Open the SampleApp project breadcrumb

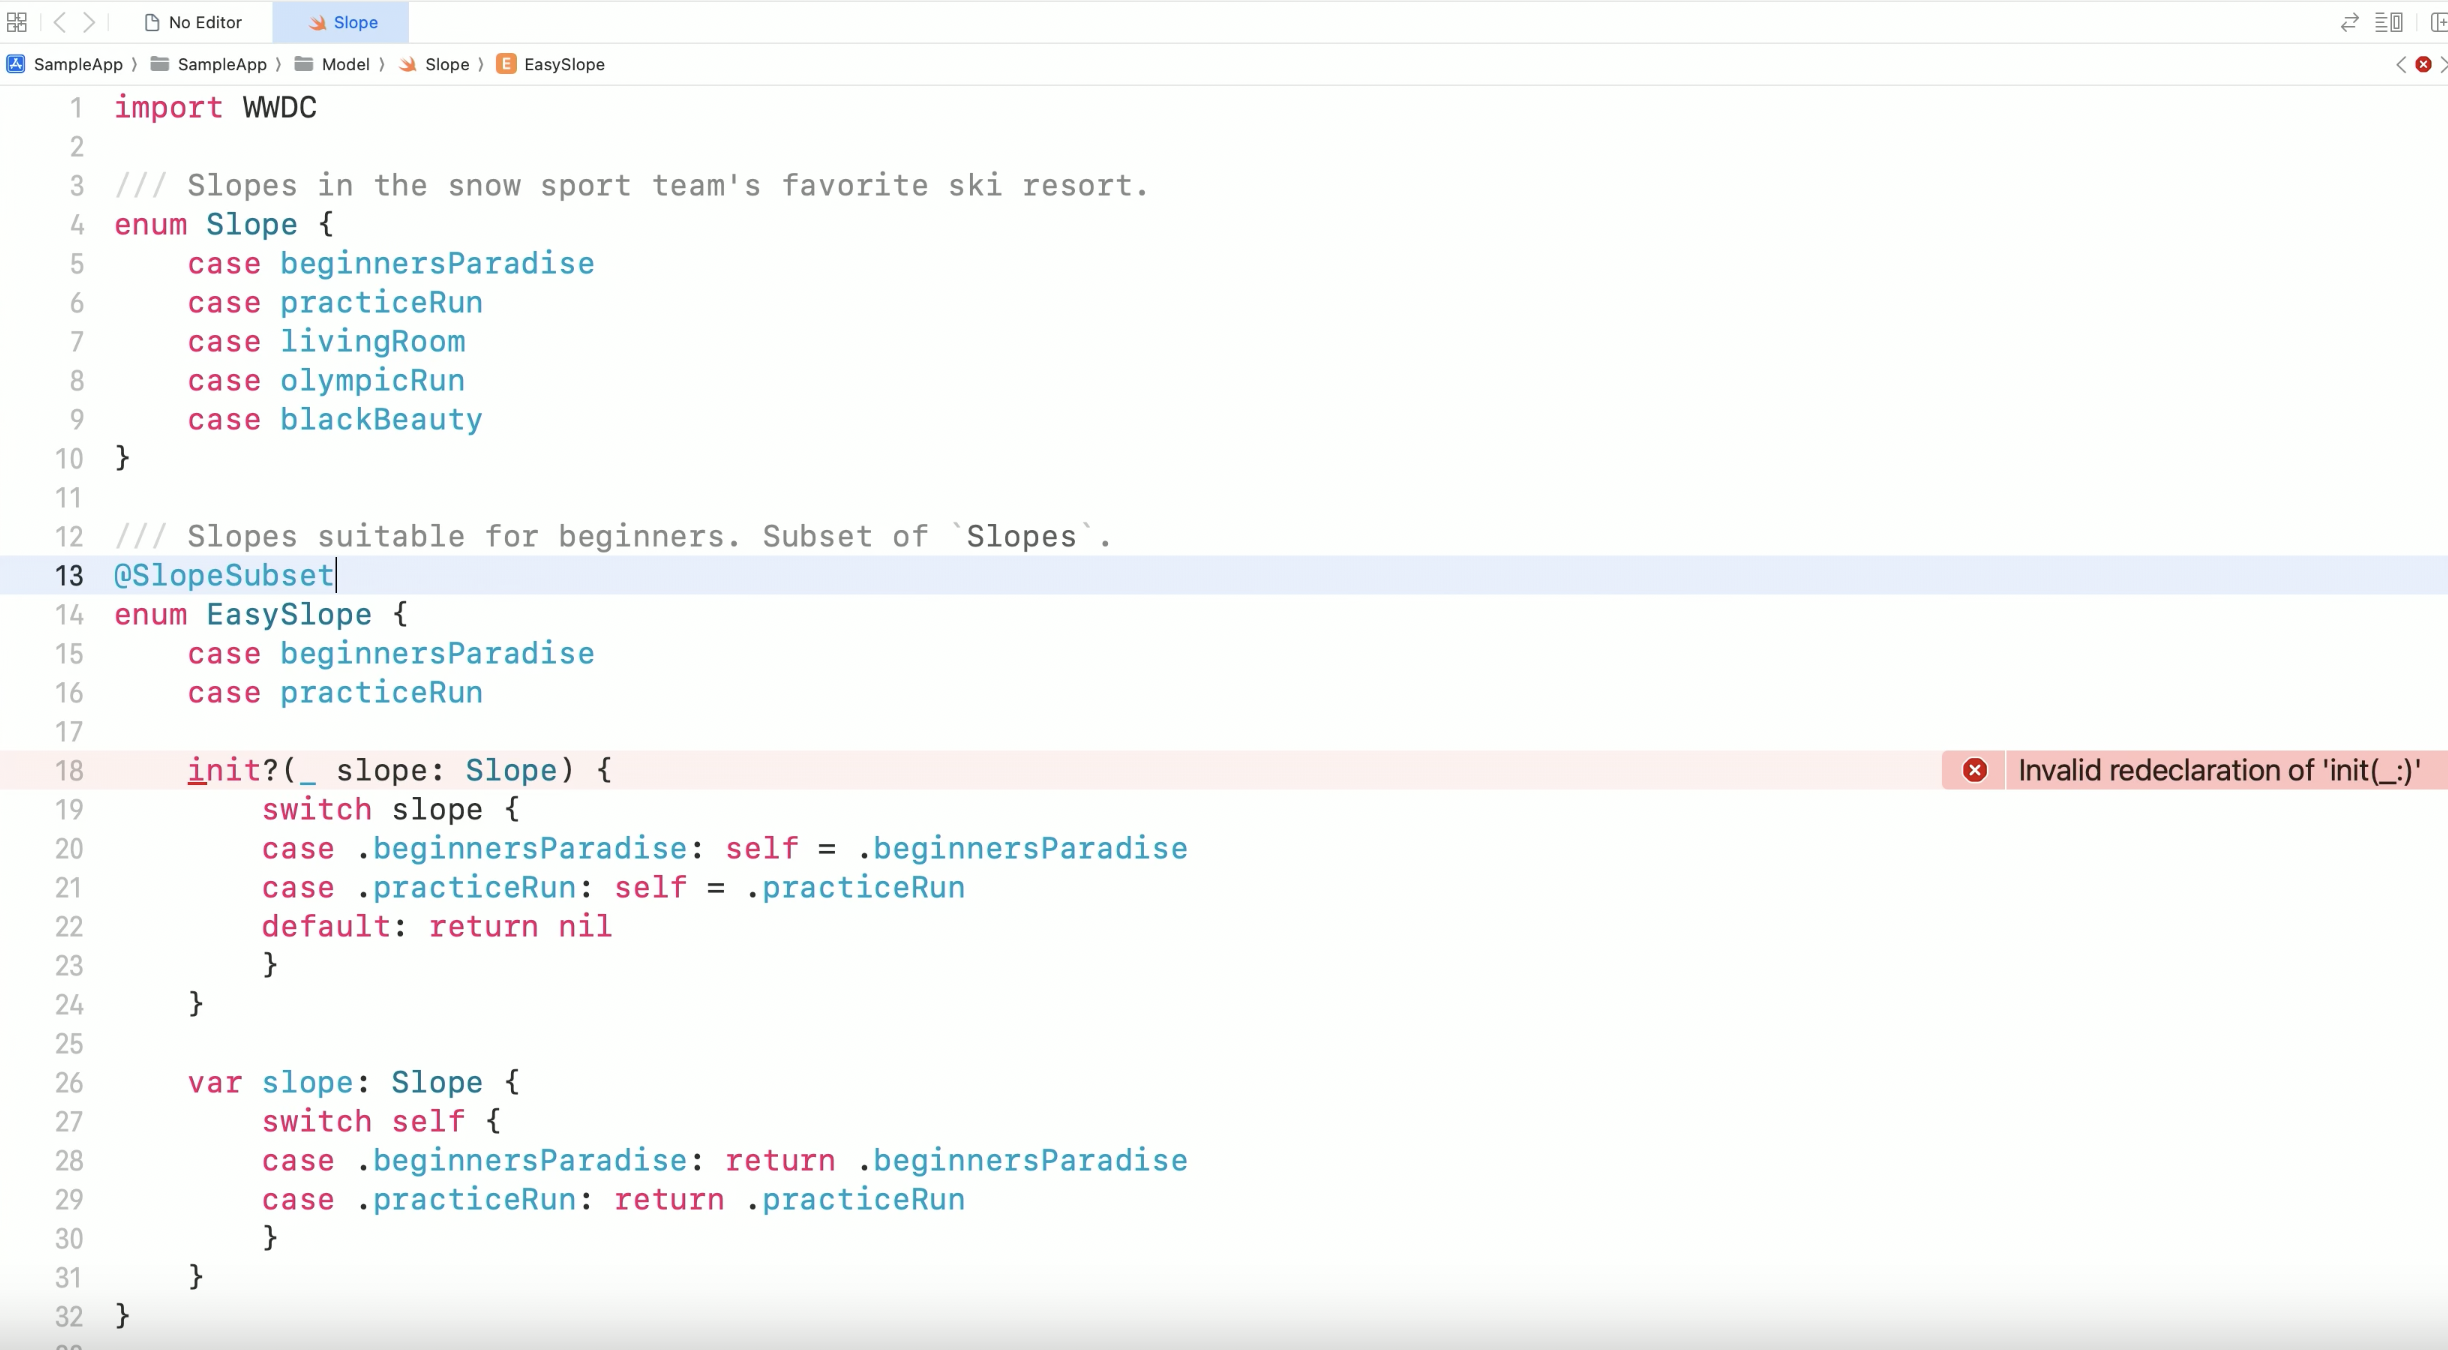pyautogui.click(x=66, y=64)
